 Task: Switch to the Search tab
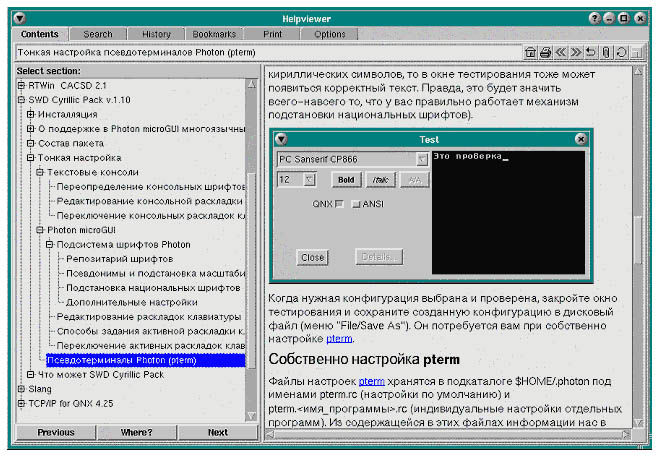click(98, 34)
